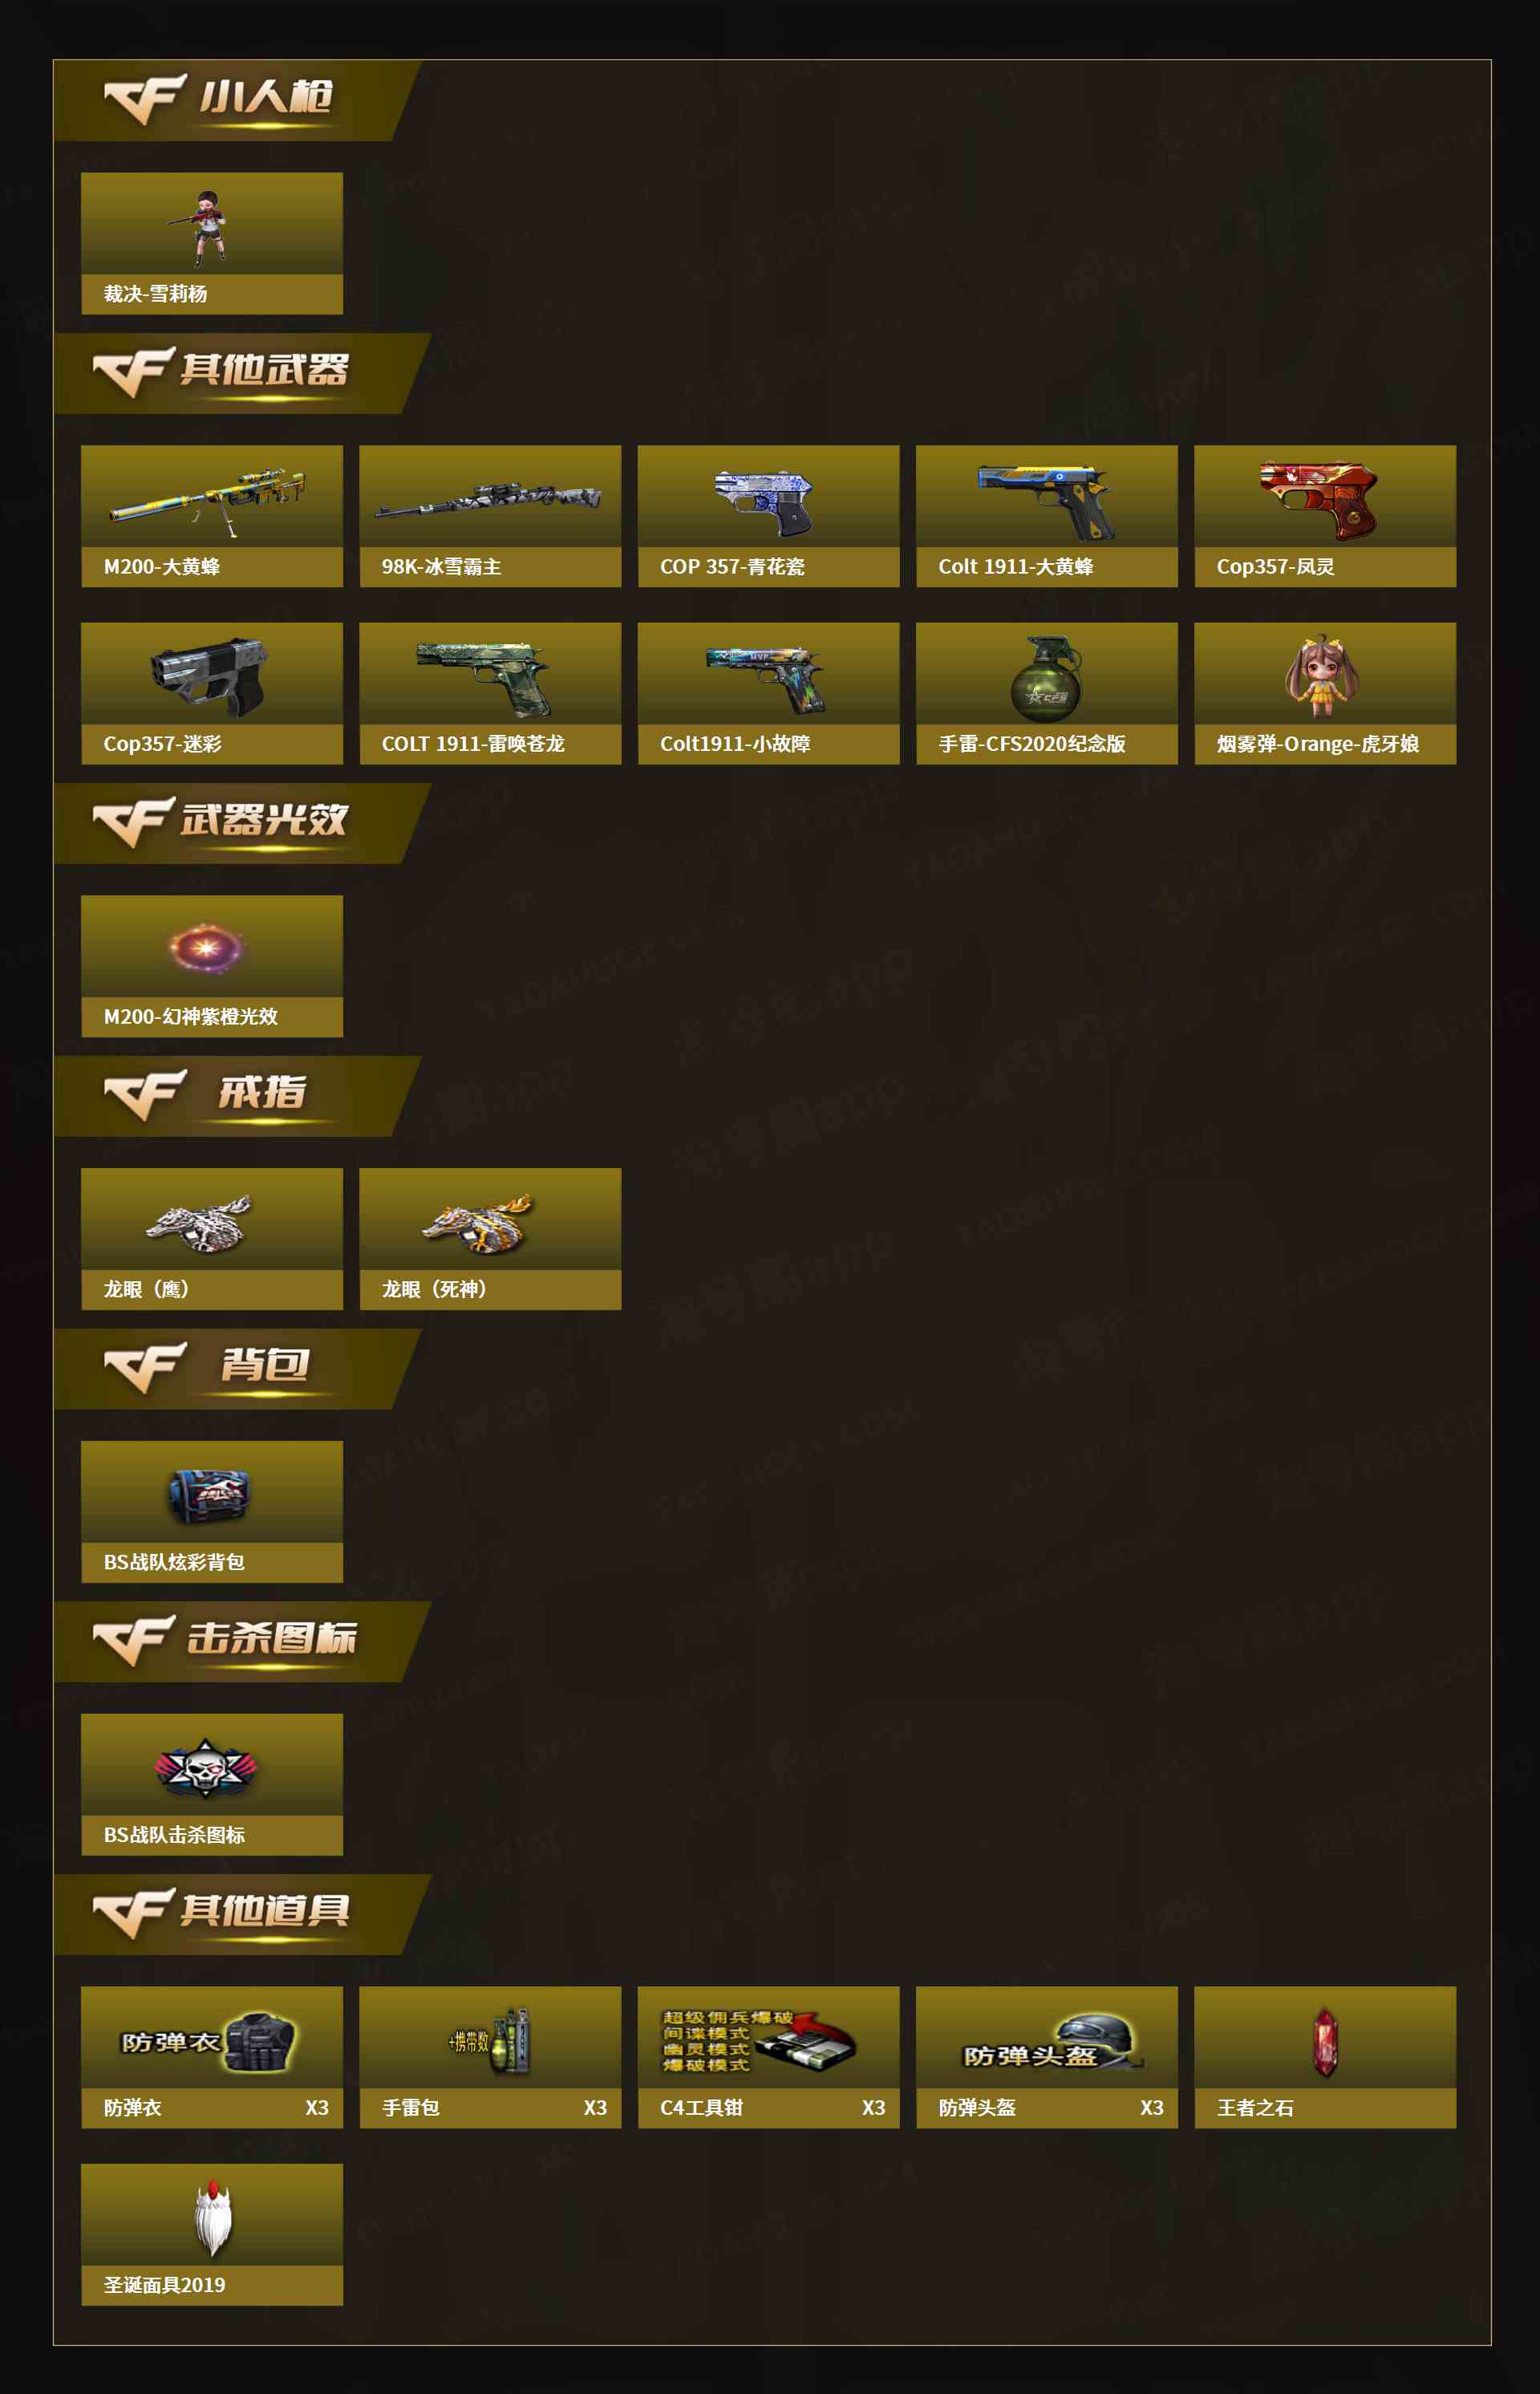
Task: Select the 手雷-CFS2020纪念版 grenade icon
Action: [1046, 679]
